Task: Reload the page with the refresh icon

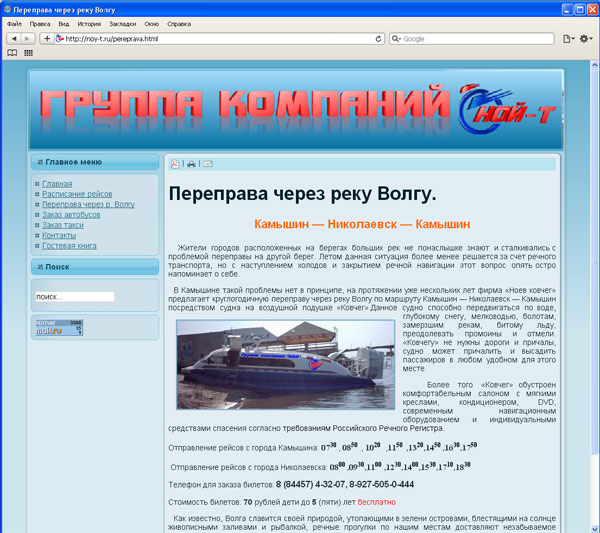Action: (378, 39)
